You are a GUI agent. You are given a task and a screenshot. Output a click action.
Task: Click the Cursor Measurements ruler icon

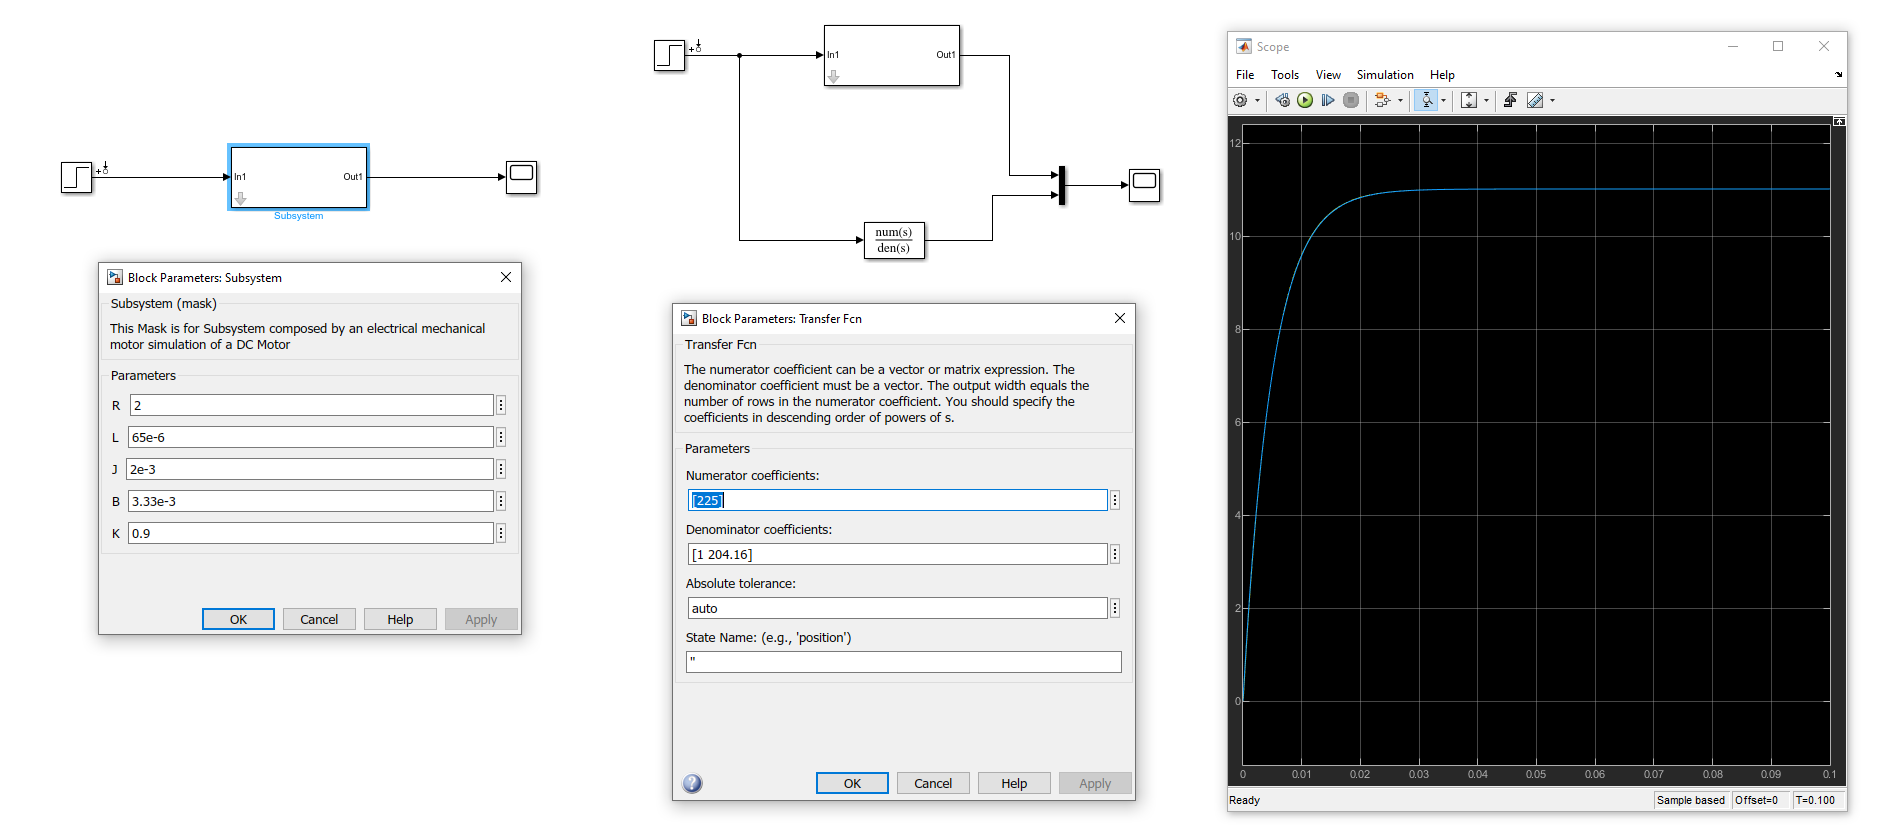click(1535, 100)
